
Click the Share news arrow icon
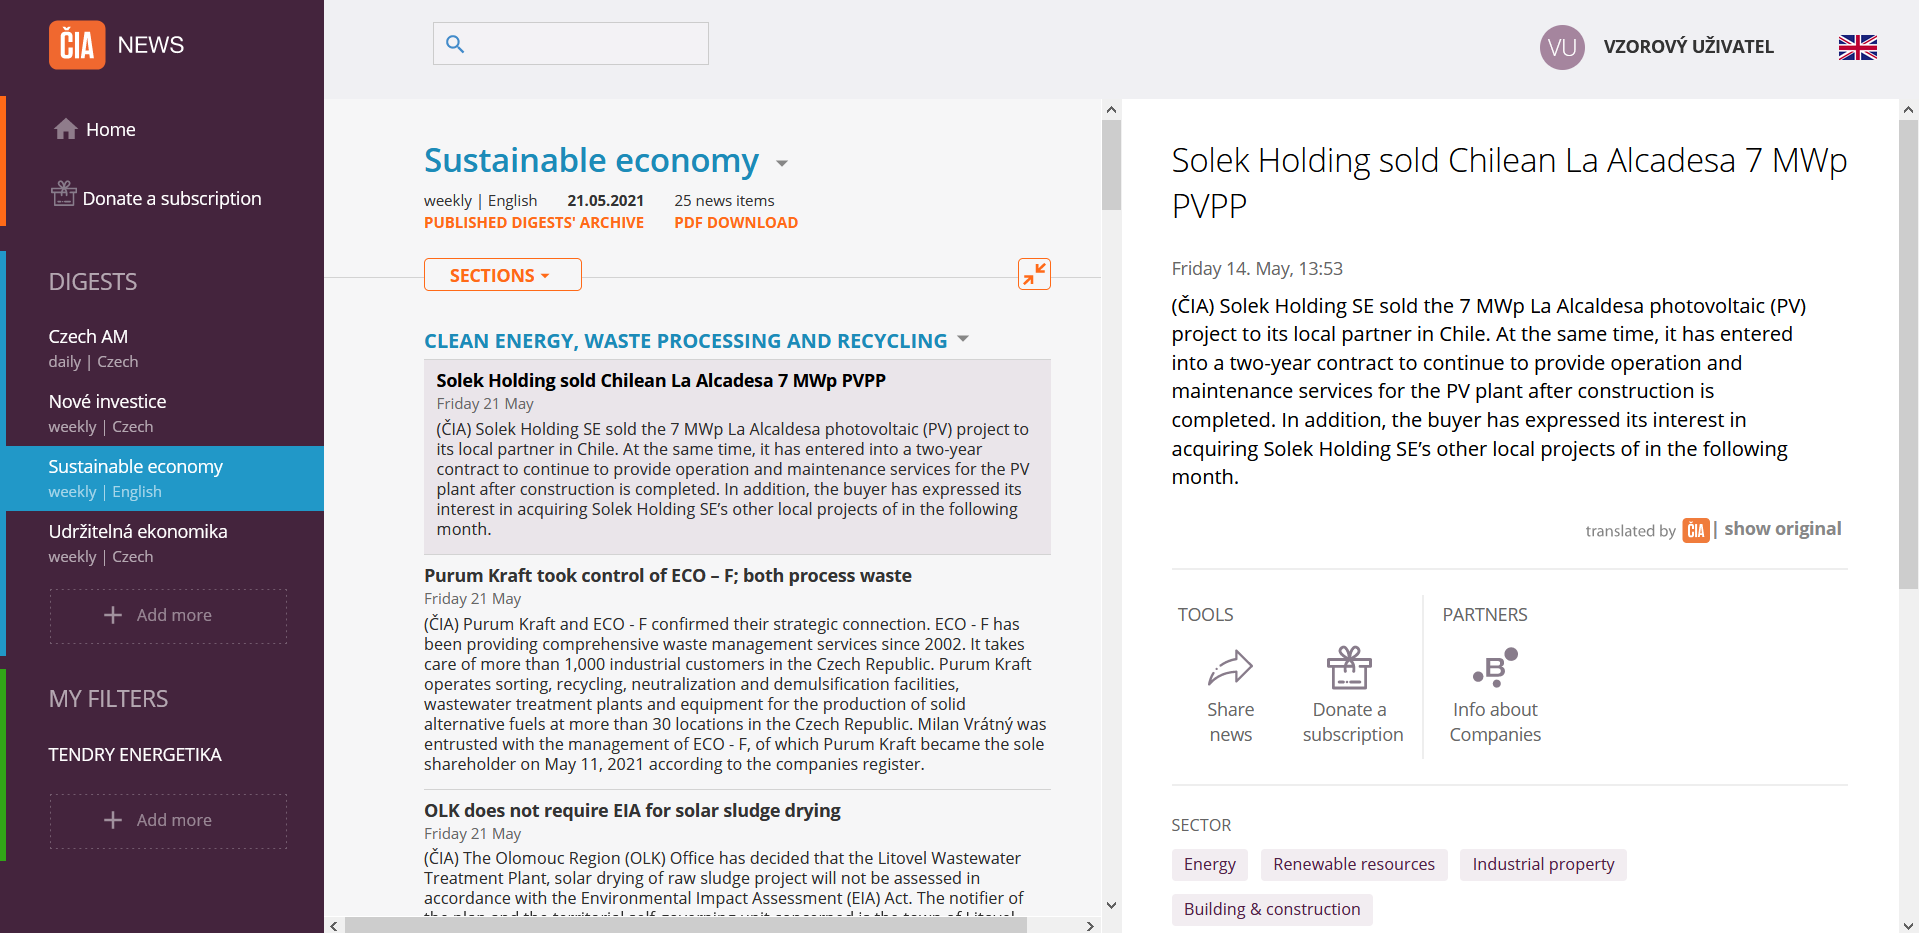click(1230, 668)
